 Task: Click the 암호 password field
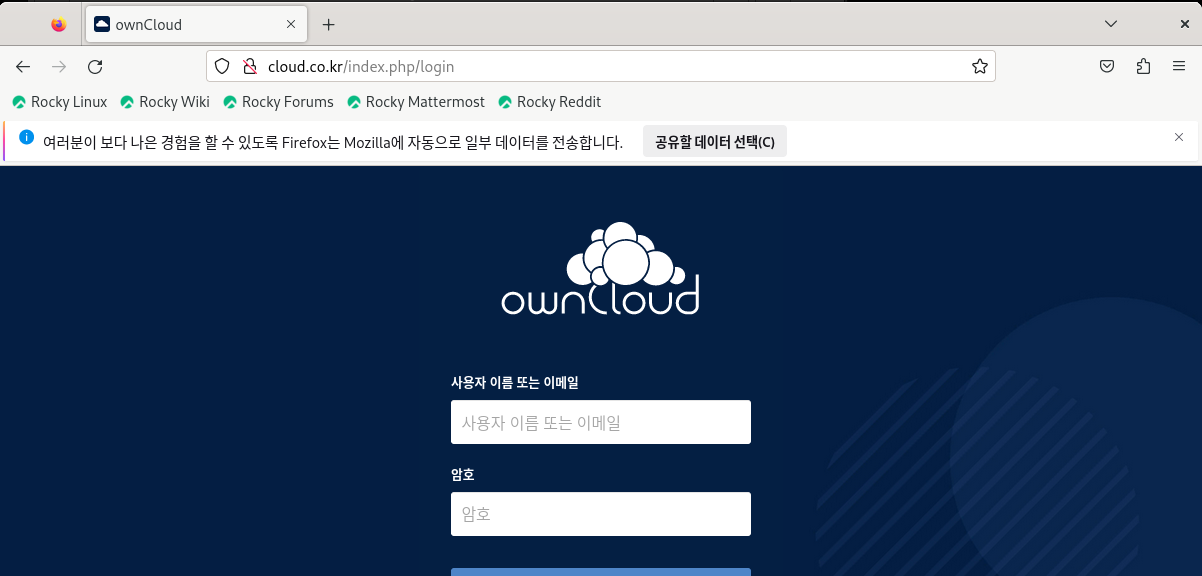(601, 514)
